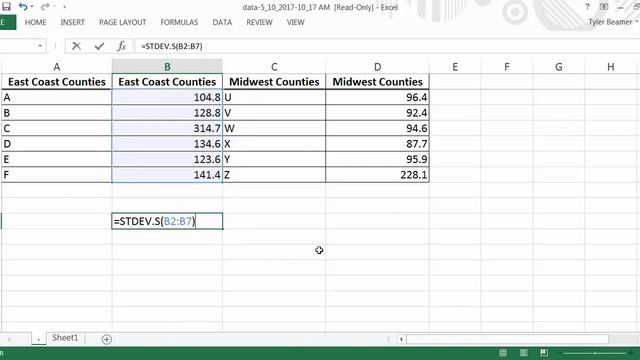
Task: Open the REVIEW ribbon tab
Action: click(259, 22)
